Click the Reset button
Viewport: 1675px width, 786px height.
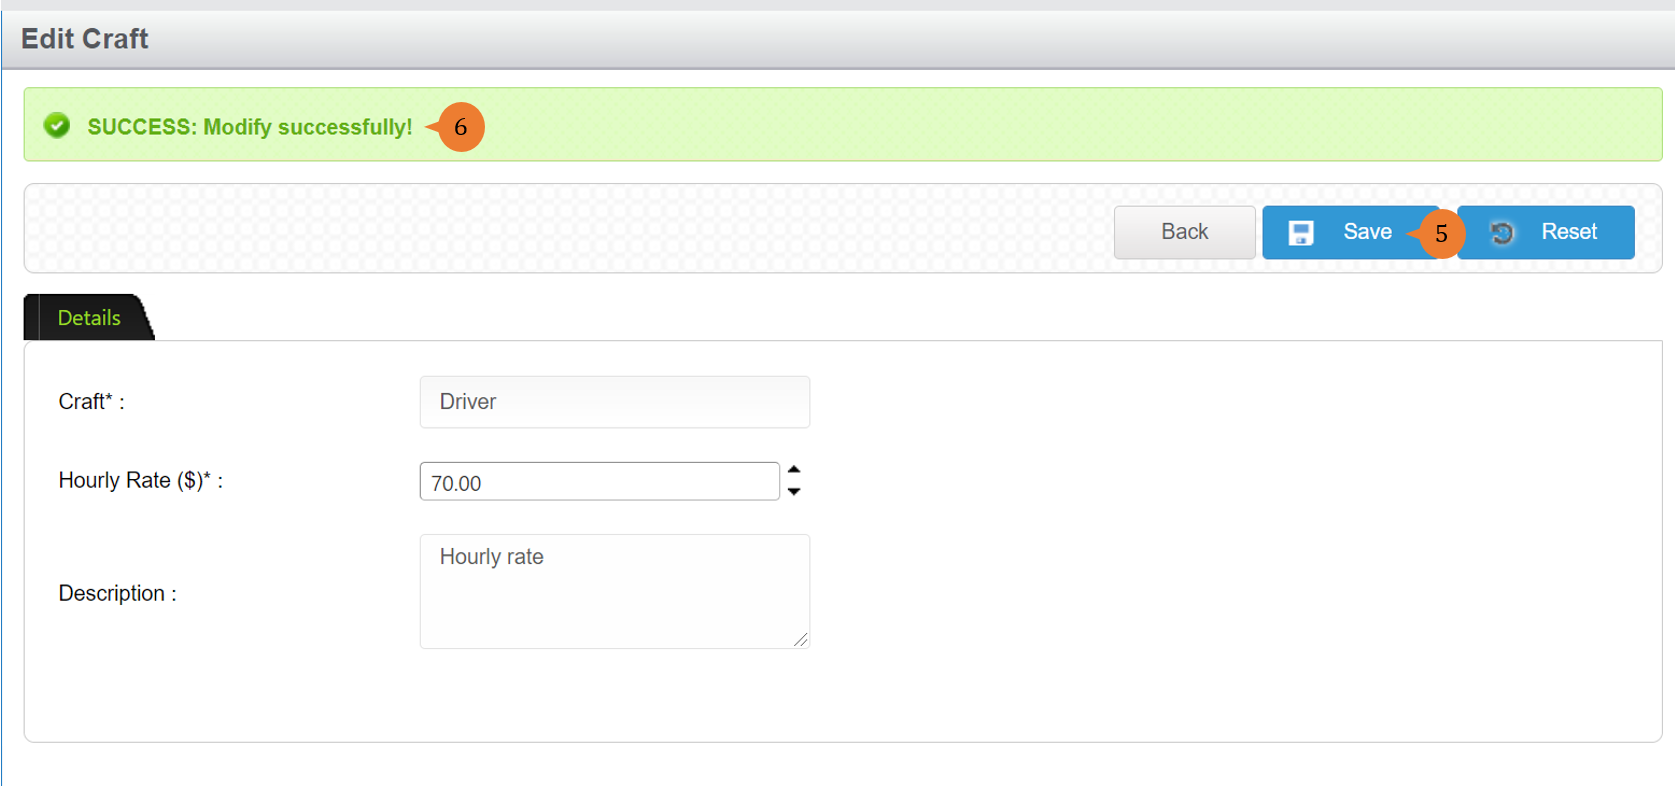(1546, 232)
